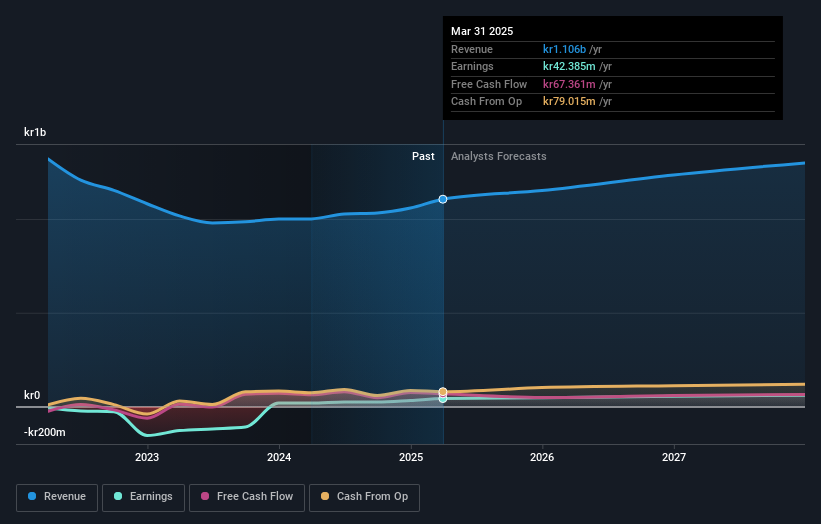Click the Mar 31 2025 tooltip date
This screenshot has height=524, width=821.
[482, 31]
